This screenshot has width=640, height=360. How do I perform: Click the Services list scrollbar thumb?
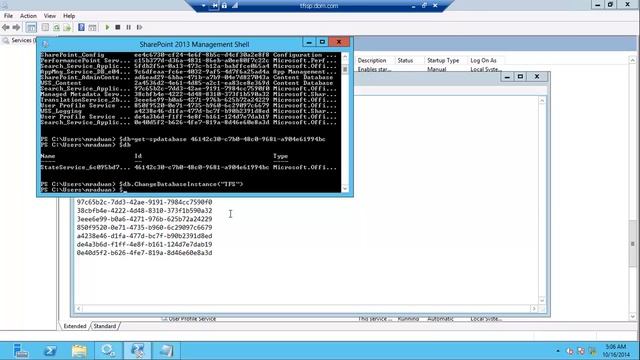[633, 244]
